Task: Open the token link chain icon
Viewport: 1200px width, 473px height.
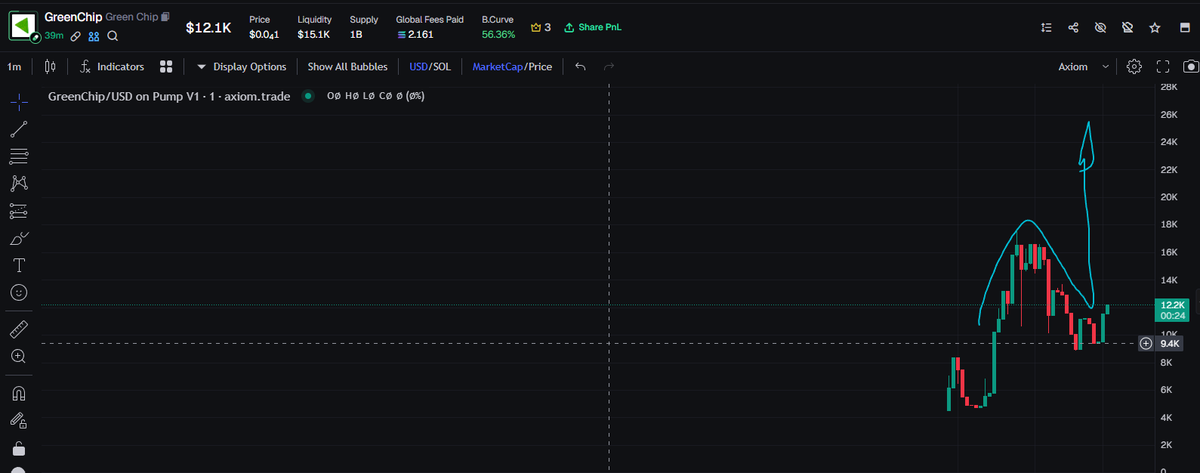Action: coord(75,35)
